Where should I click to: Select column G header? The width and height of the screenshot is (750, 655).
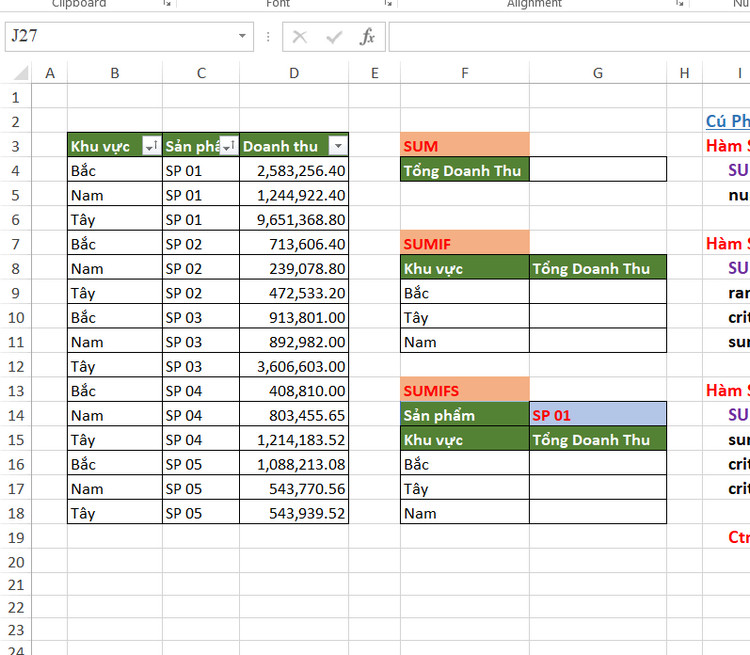coord(597,73)
